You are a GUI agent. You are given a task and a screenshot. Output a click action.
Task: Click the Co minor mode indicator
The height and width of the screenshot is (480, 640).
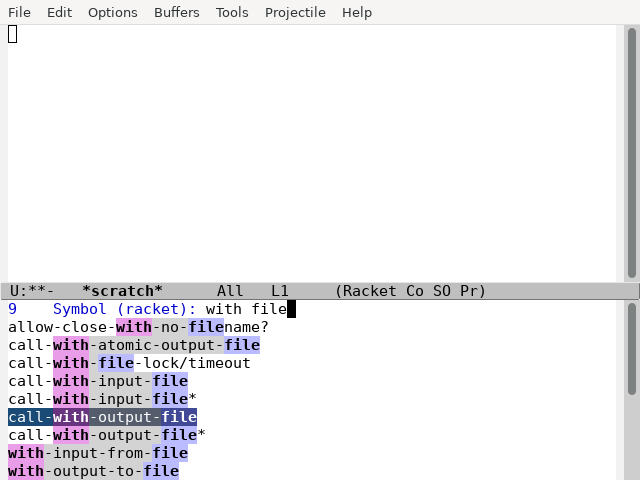click(x=415, y=291)
